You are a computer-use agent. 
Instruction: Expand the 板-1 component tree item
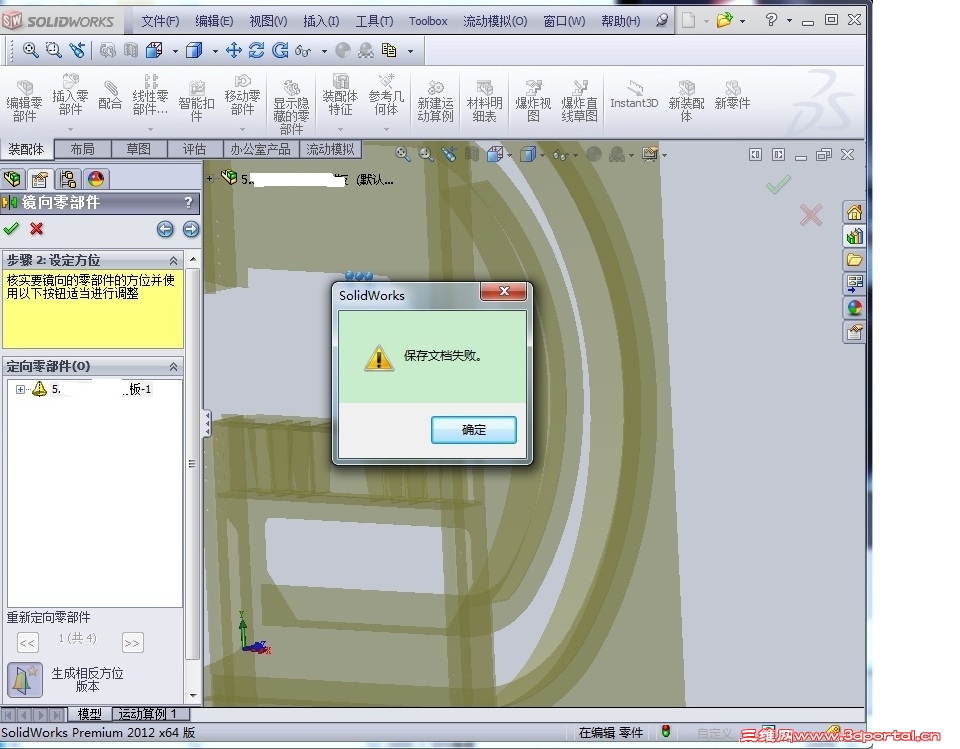20,389
